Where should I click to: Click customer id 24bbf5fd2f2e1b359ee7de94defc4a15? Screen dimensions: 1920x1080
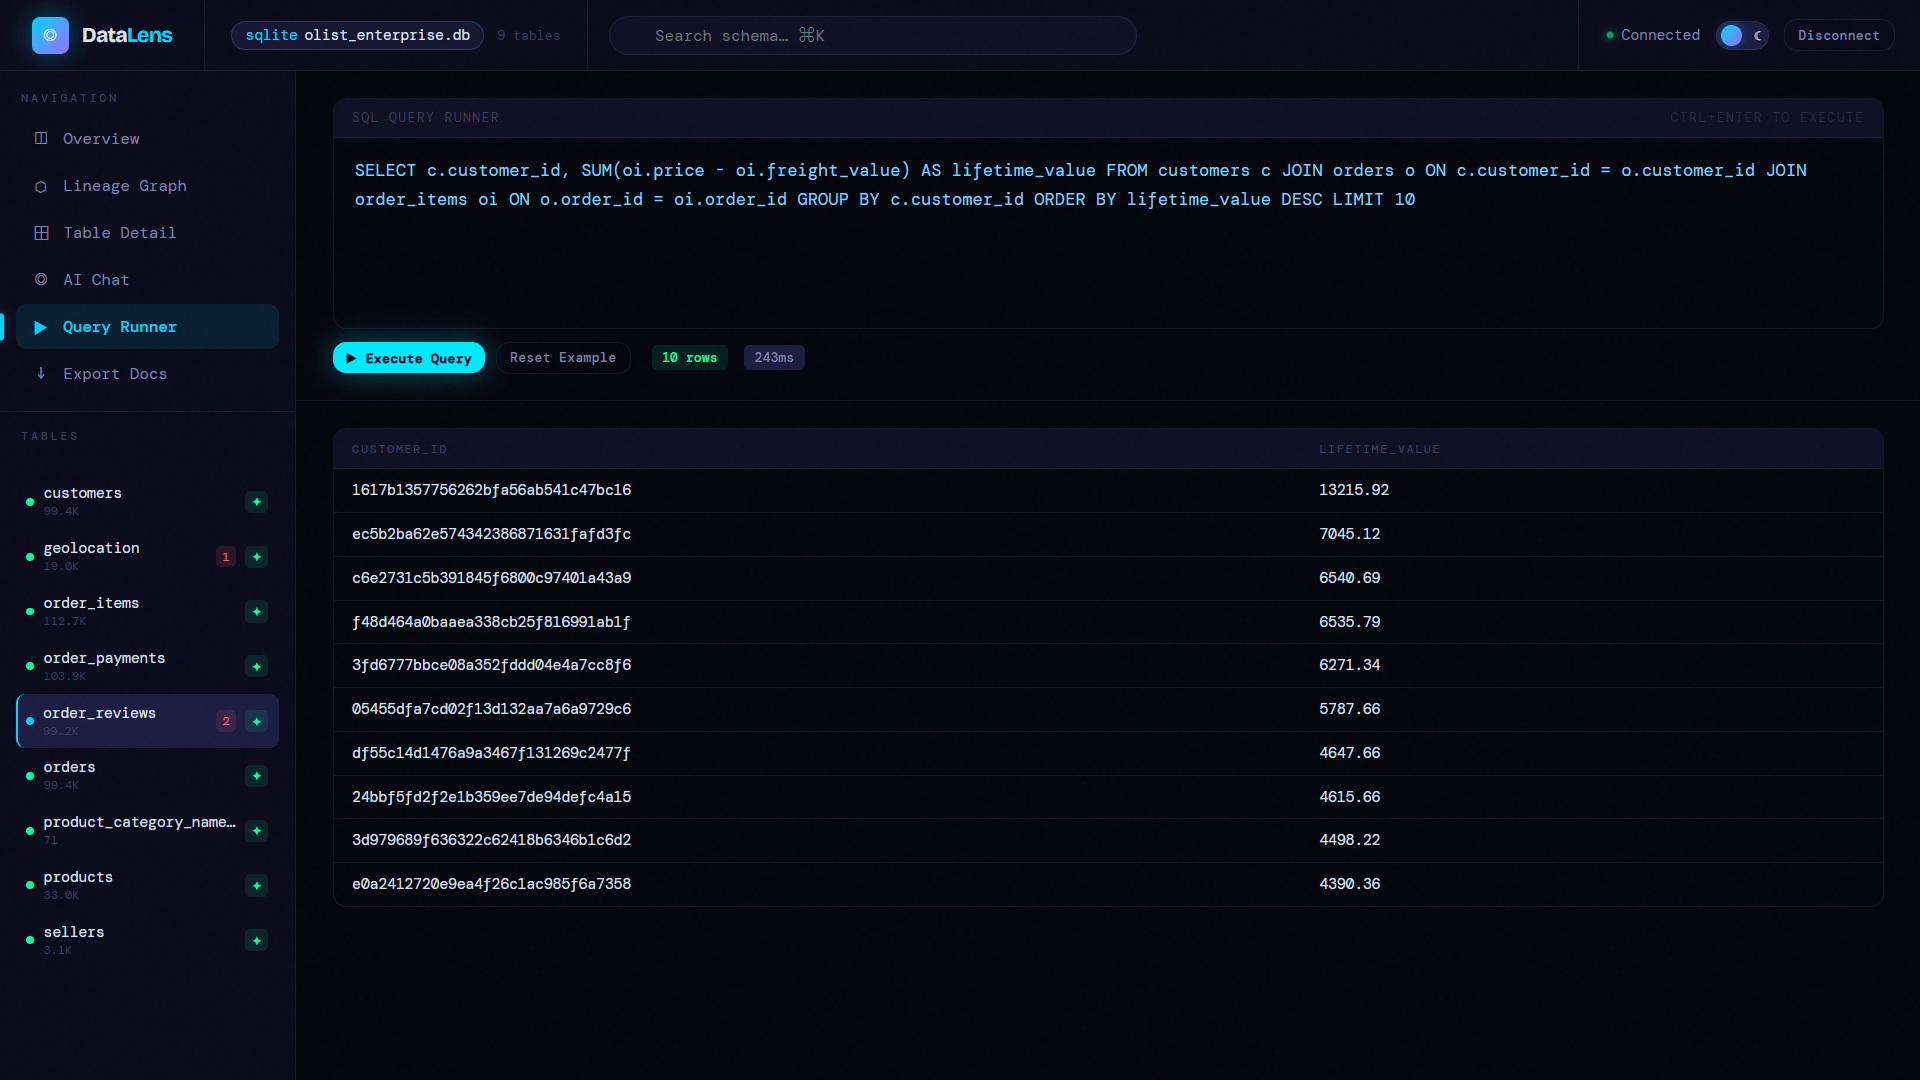click(491, 797)
